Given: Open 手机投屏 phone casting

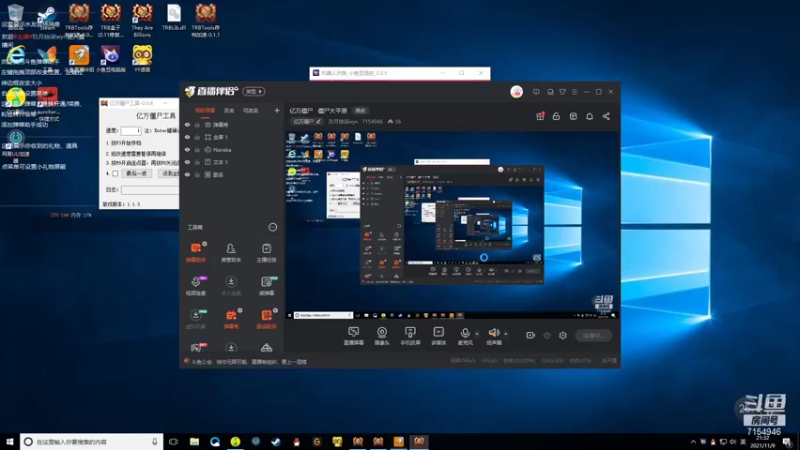Looking at the screenshot, I should pos(410,336).
